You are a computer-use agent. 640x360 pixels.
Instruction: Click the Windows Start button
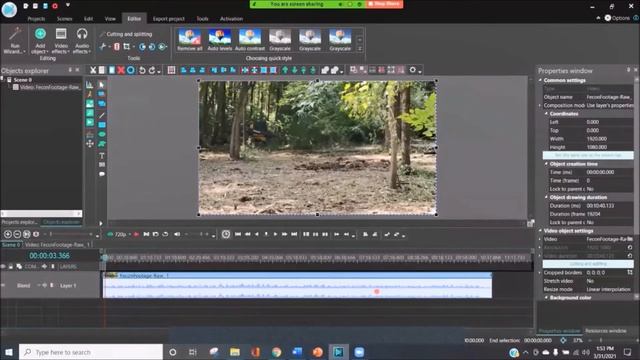click(x=9, y=352)
